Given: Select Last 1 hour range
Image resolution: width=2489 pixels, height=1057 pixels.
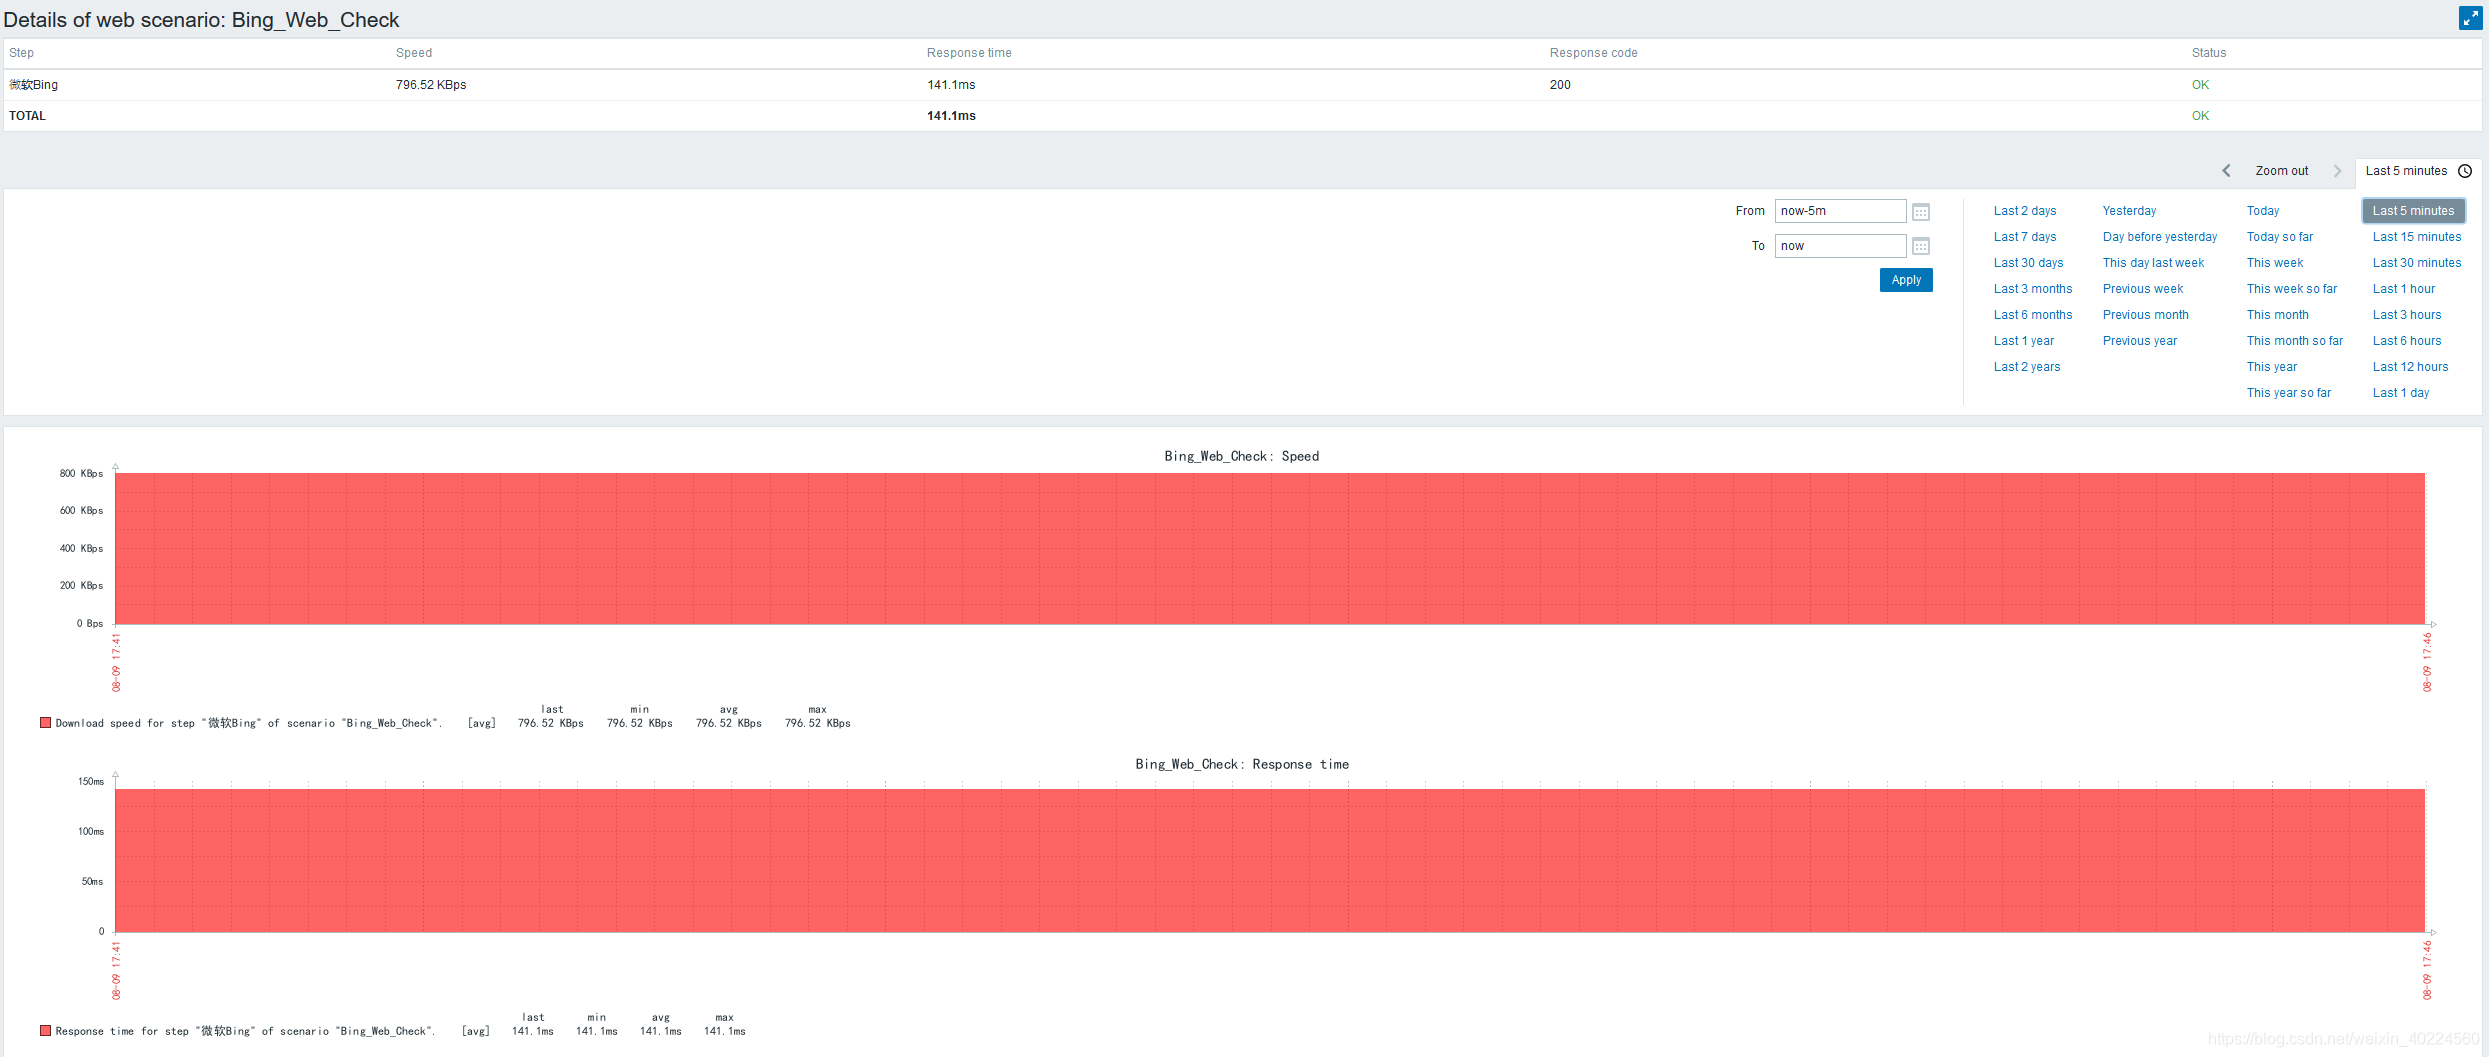Looking at the screenshot, I should [2404, 289].
